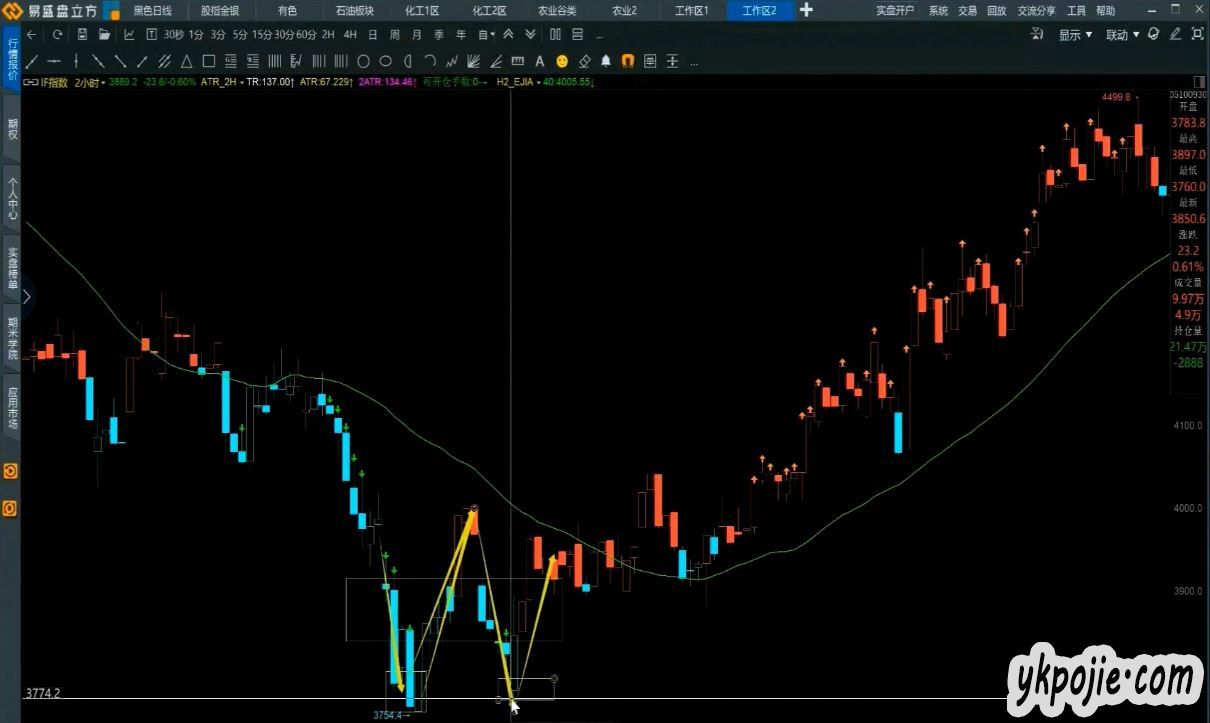Screen dimensions: 1210x723
Task: Switch to the 工作区1 tab
Action: (691, 11)
